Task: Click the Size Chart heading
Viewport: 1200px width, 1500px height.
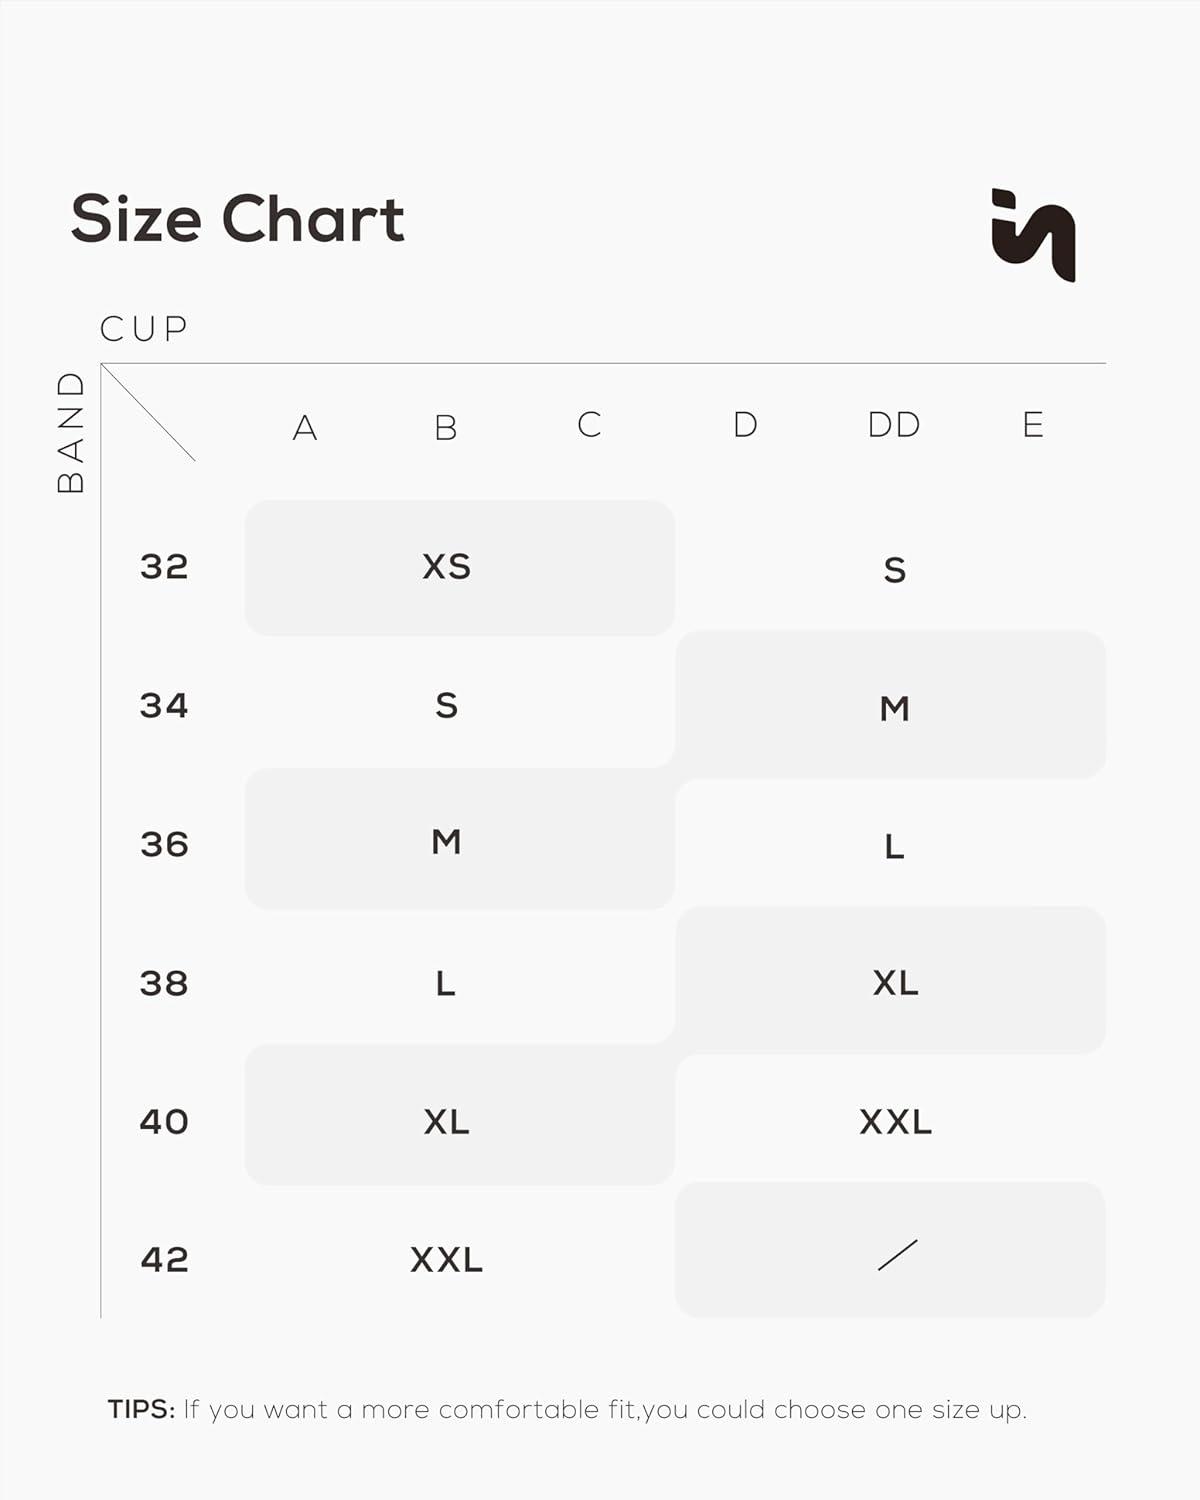Action: [x=238, y=219]
